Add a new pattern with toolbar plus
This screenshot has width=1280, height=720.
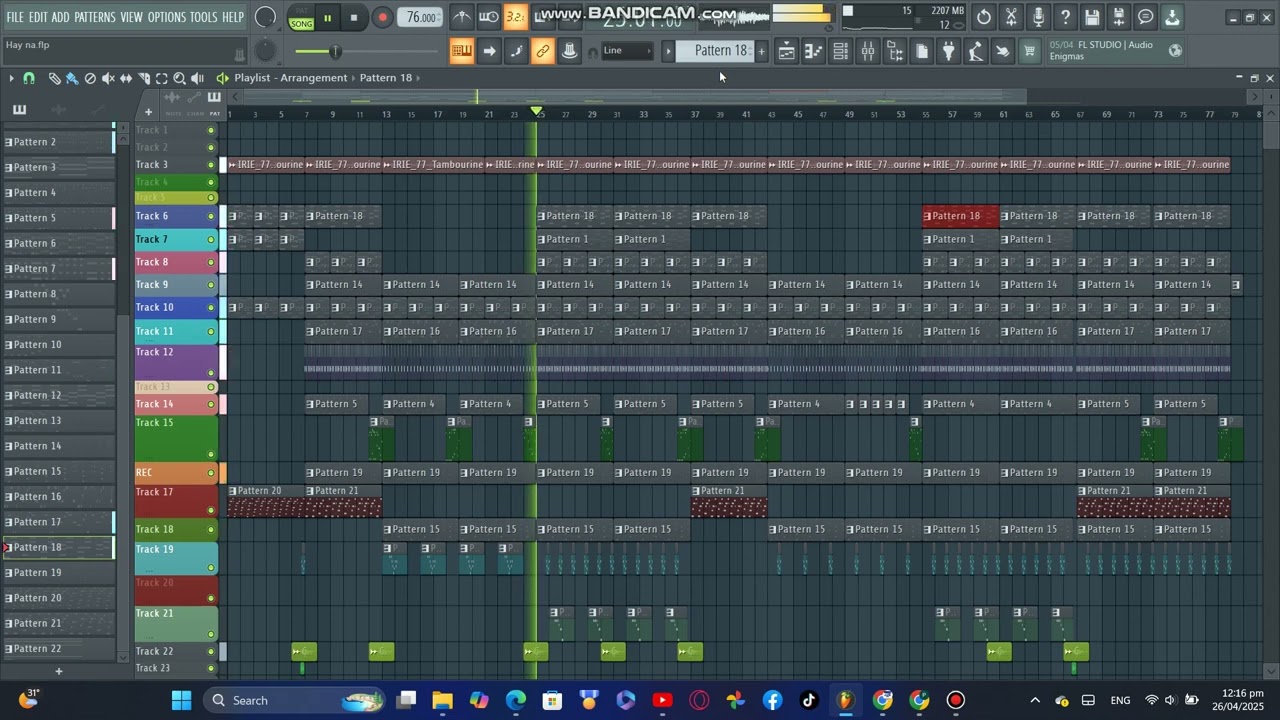[x=761, y=51]
